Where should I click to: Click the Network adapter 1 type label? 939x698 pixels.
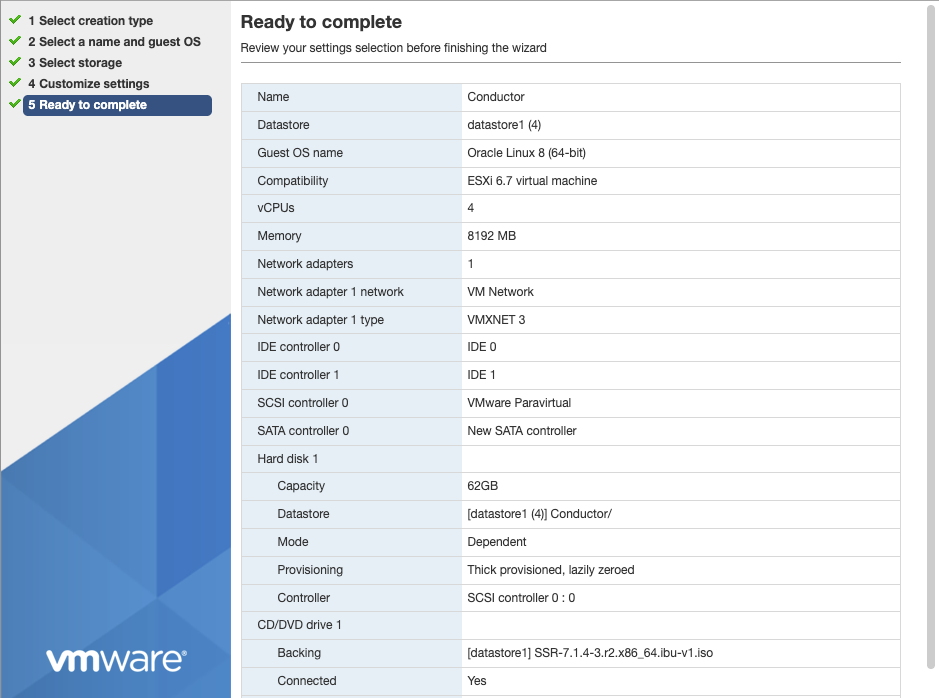point(320,320)
